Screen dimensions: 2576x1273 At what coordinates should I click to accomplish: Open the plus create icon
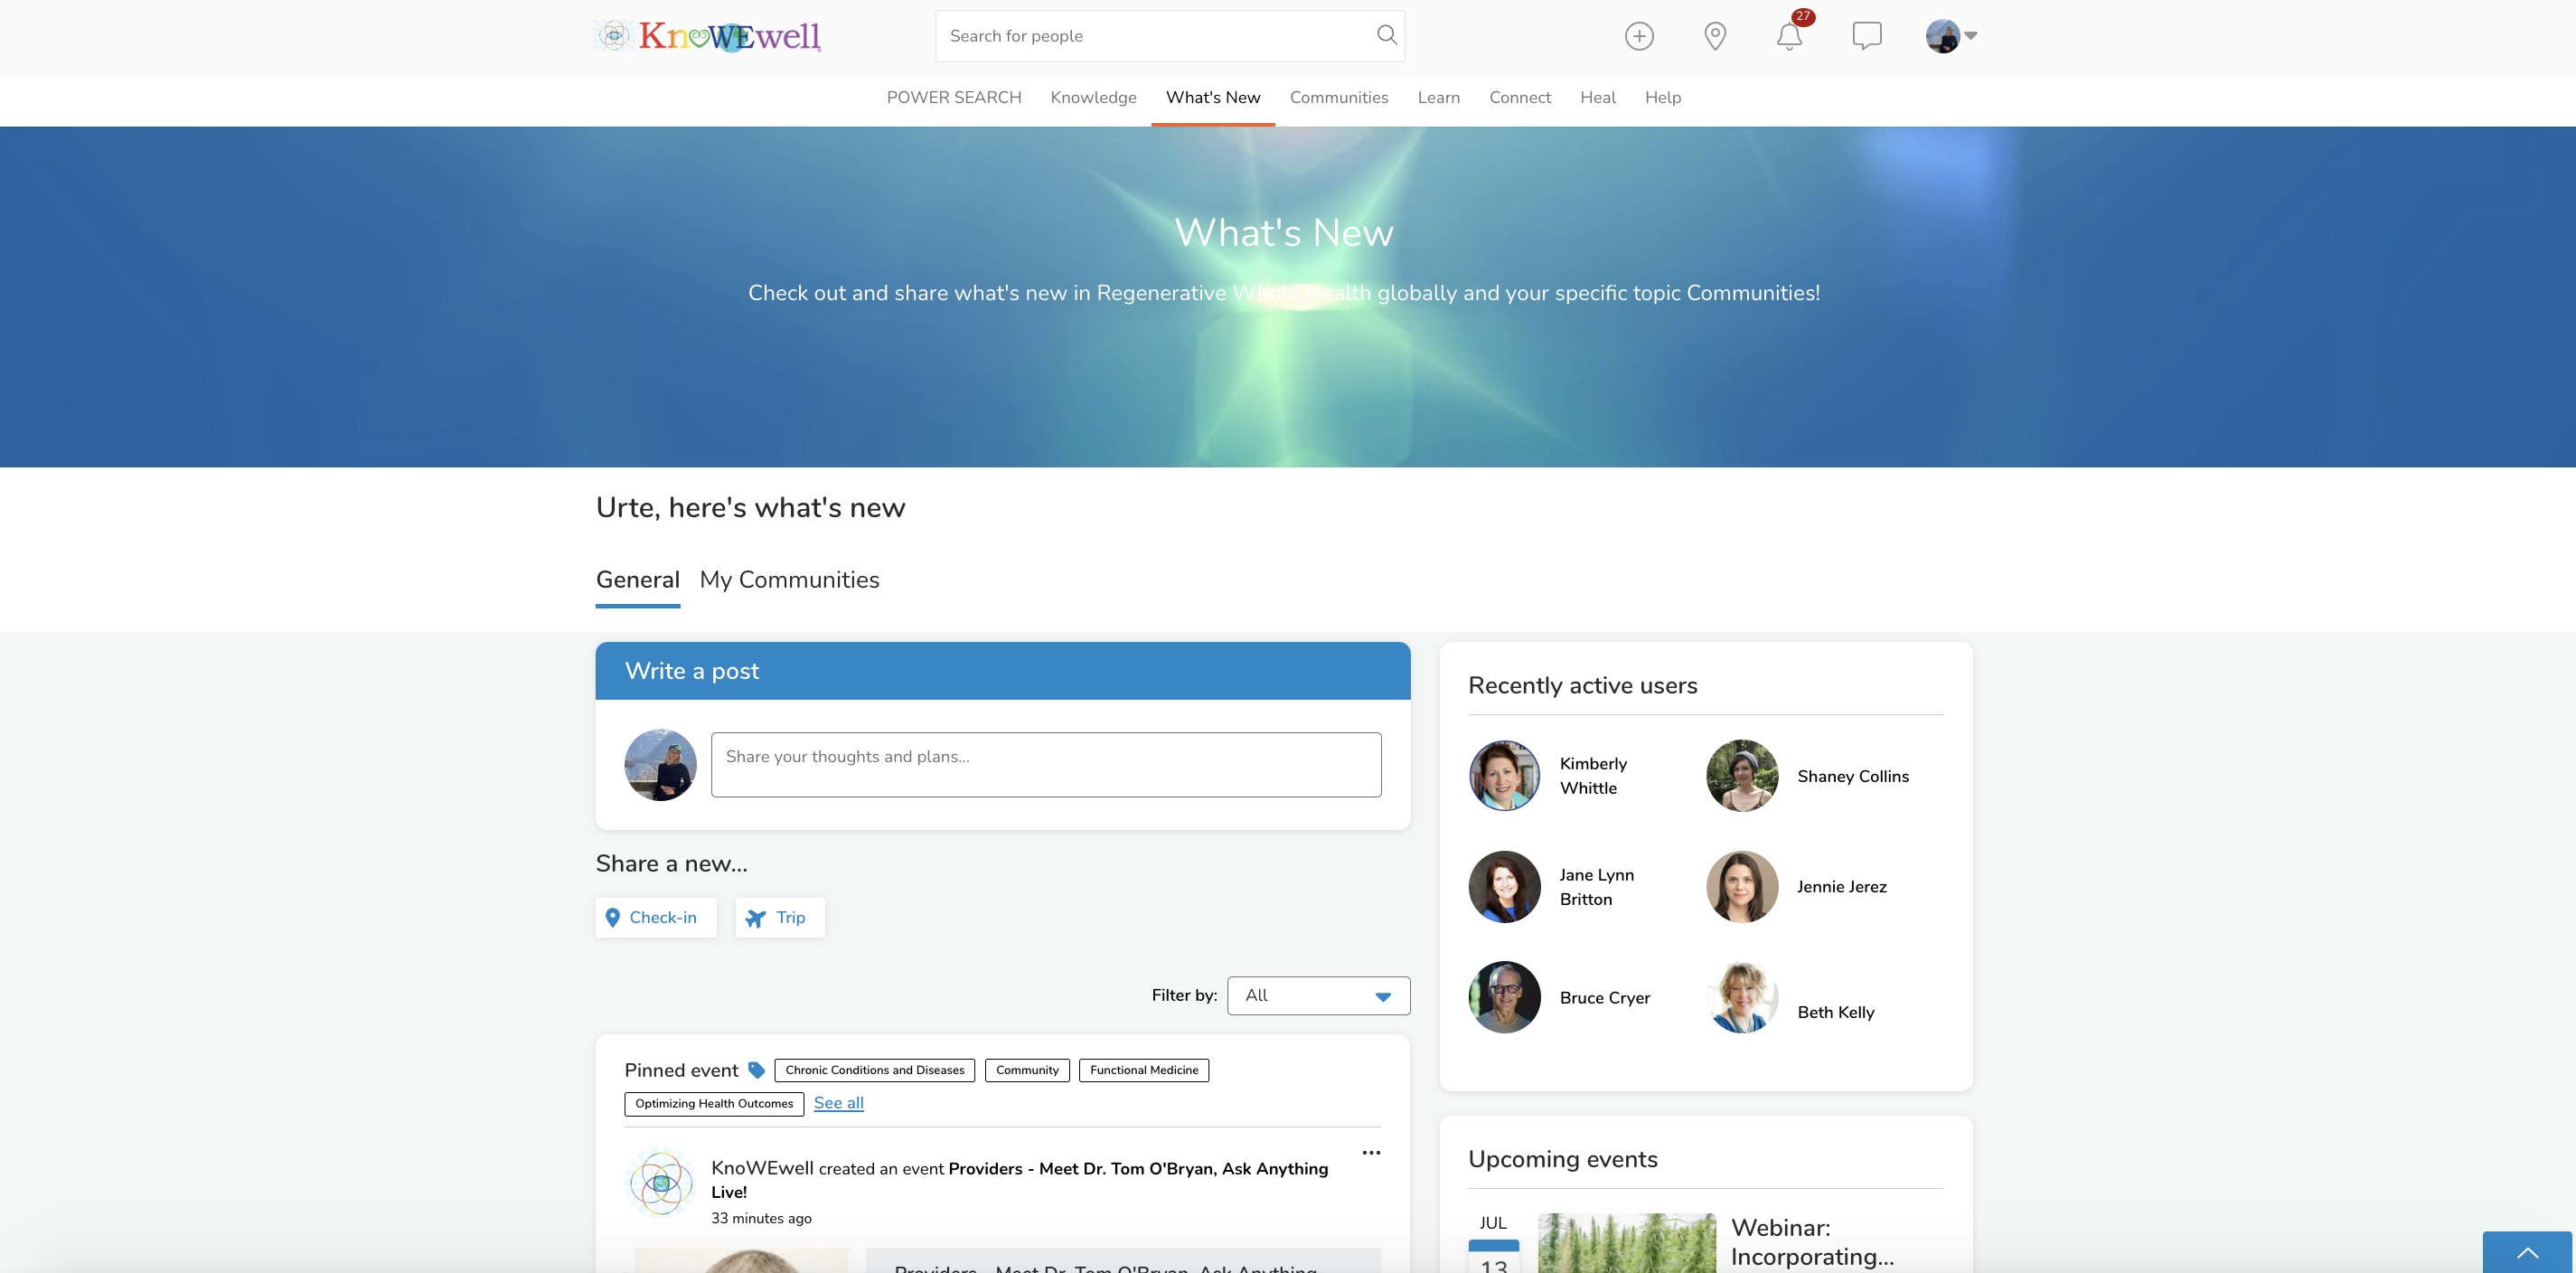coord(1639,36)
